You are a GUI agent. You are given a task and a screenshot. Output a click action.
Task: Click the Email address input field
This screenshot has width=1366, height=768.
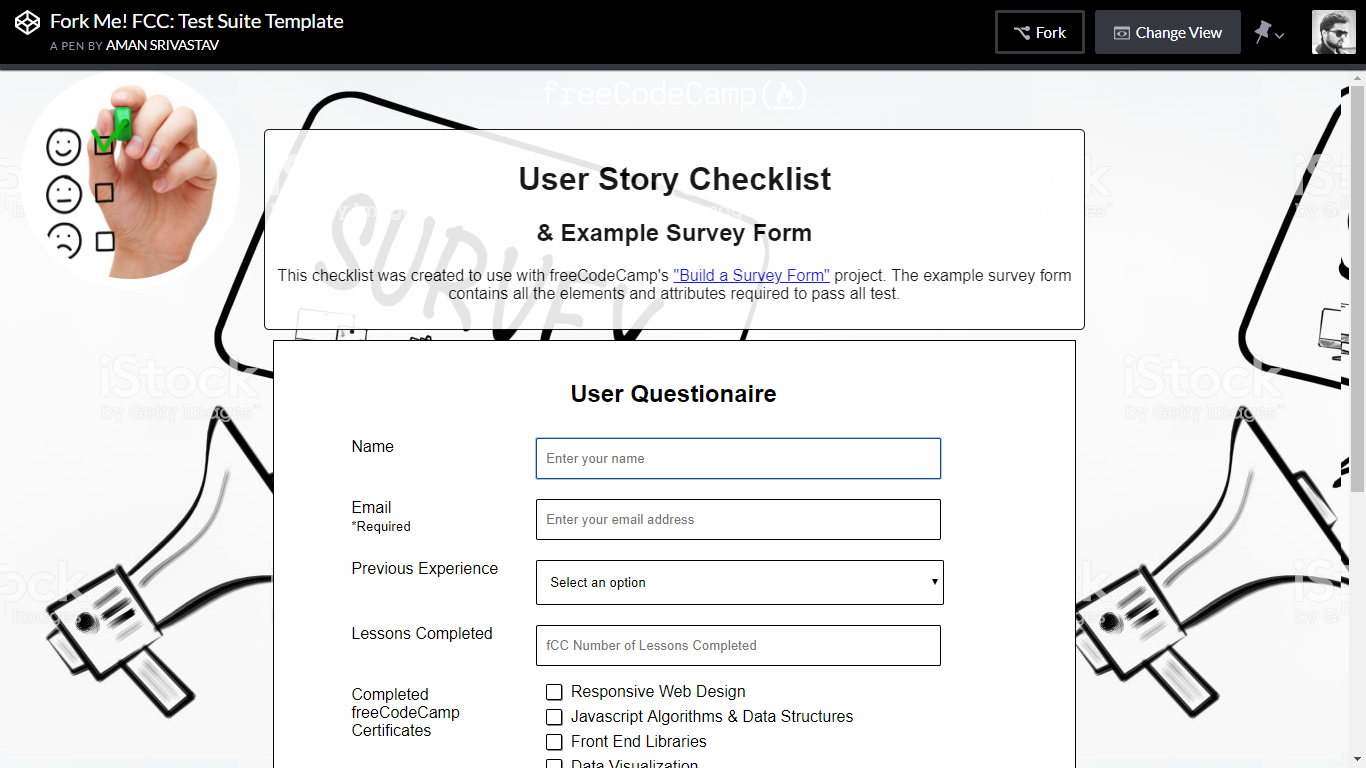point(738,519)
